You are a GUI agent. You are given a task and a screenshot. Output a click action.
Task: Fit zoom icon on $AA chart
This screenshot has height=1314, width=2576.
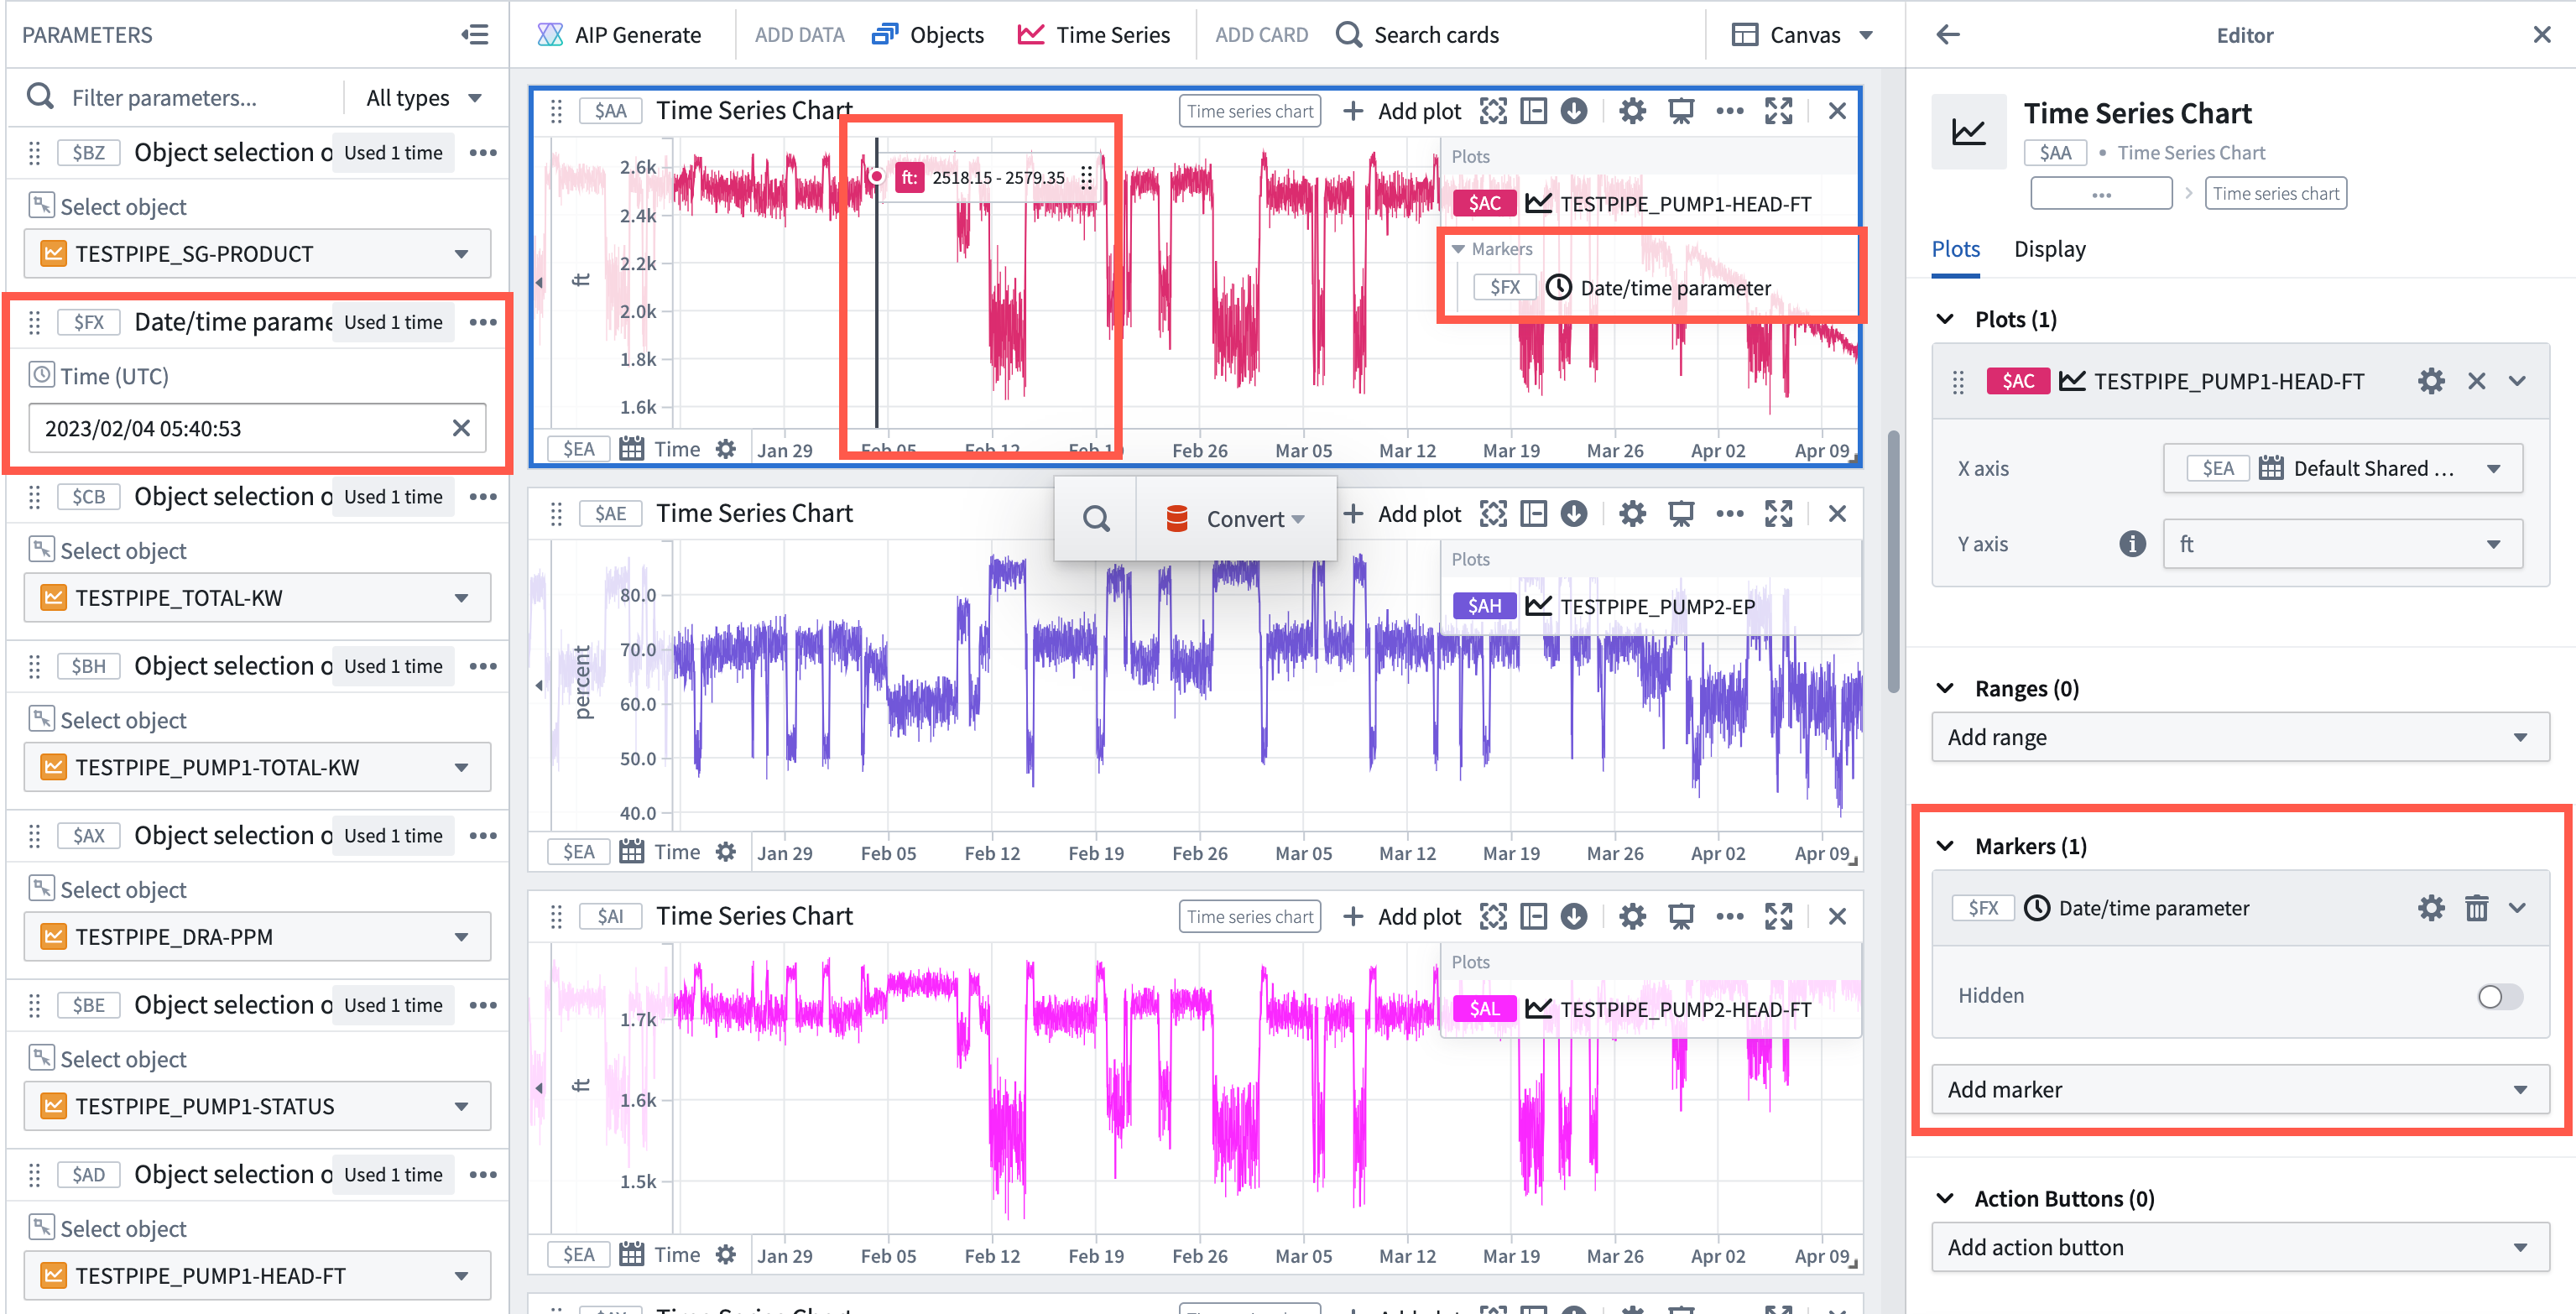(x=1493, y=111)
